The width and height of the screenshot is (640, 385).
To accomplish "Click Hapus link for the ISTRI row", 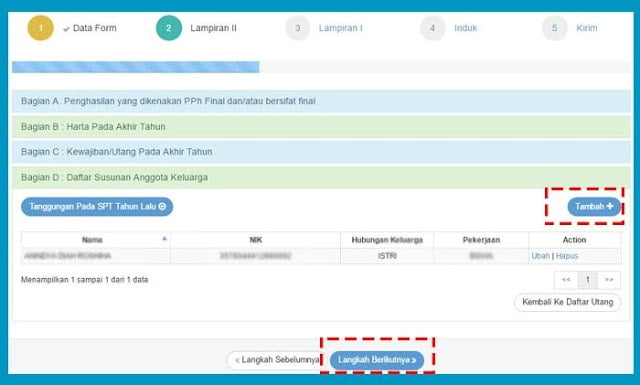I will tap(567, 256).
